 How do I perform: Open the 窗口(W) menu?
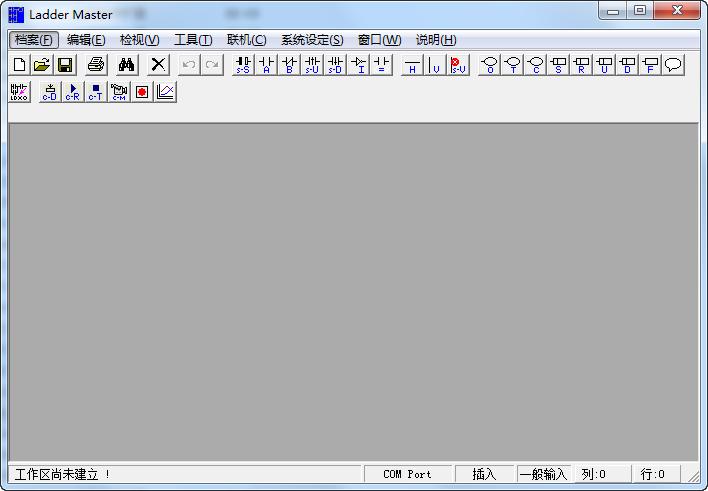(x=379, y=40)
